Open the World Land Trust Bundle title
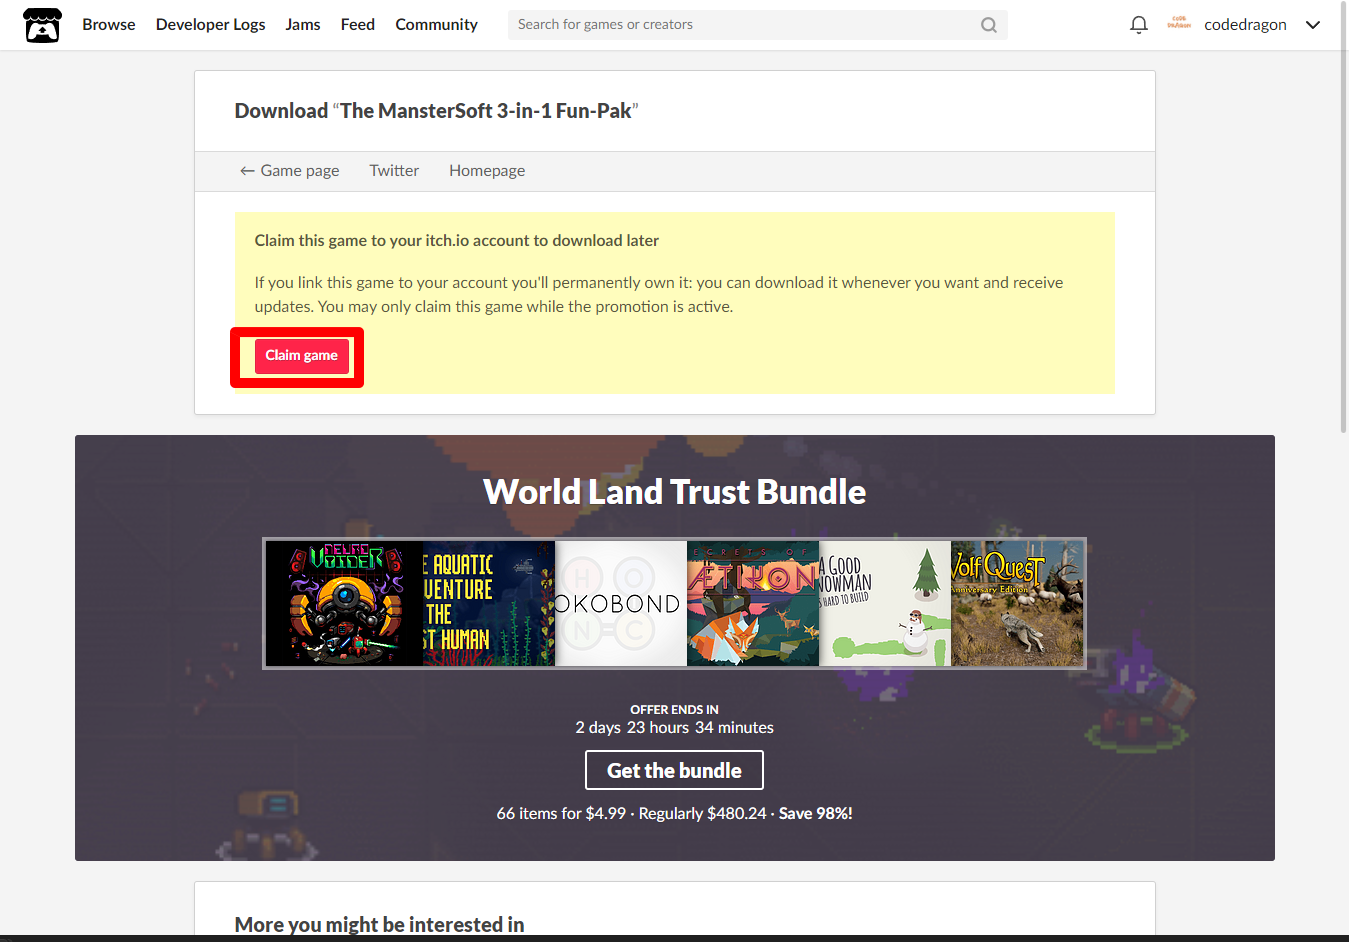Viewport: 1349px width, 942px height. 675,492
